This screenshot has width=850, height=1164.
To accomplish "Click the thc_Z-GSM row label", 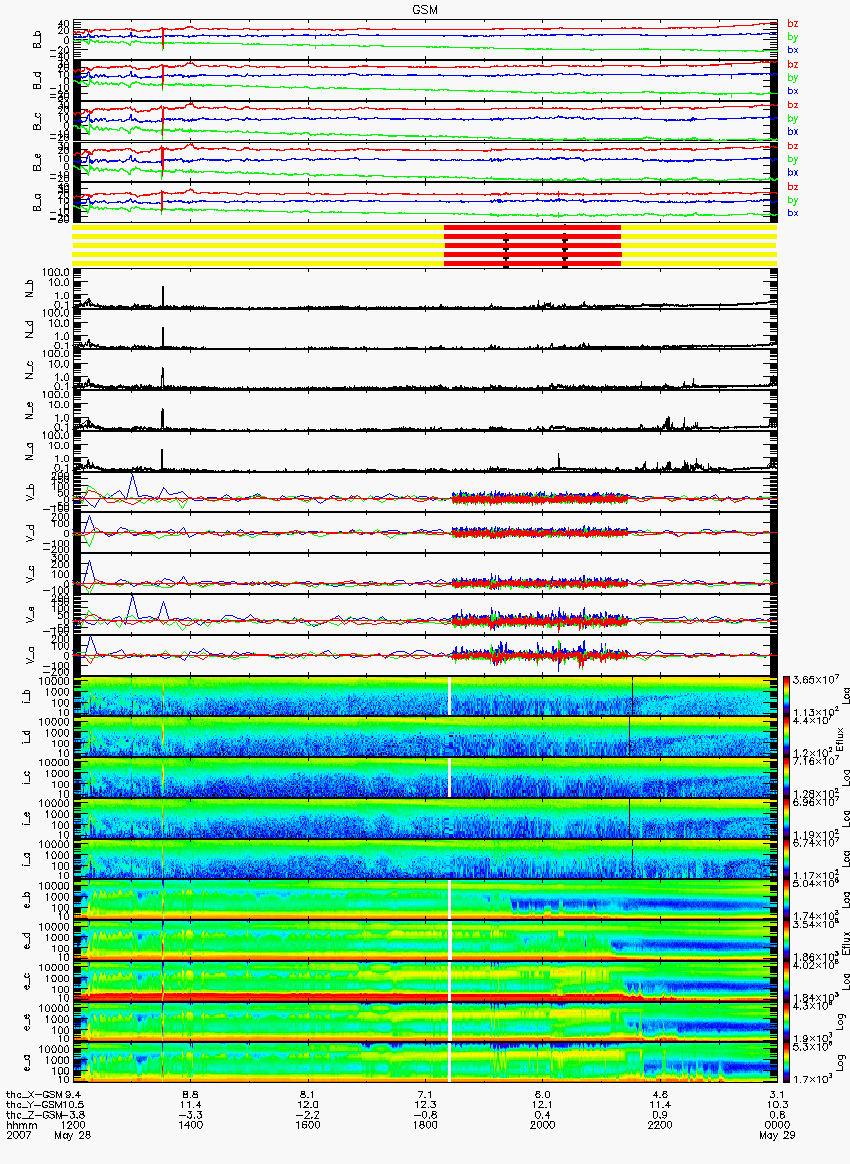I will click(x=34, y=1115).
